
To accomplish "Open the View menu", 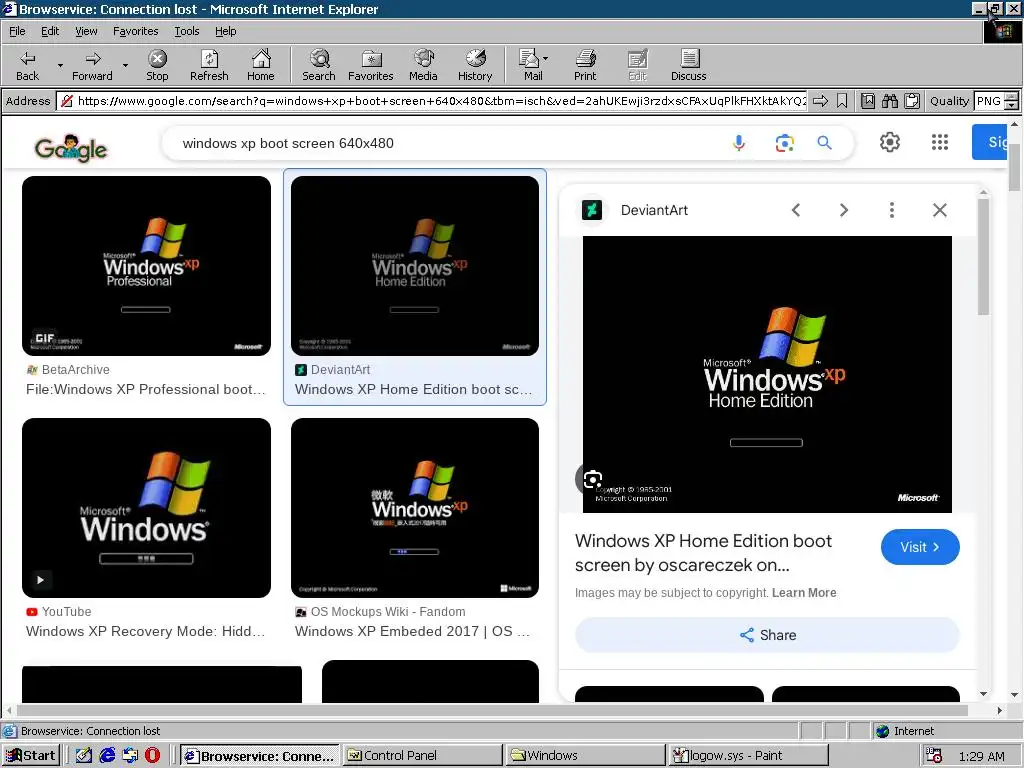I will click(x=86, y=31).
